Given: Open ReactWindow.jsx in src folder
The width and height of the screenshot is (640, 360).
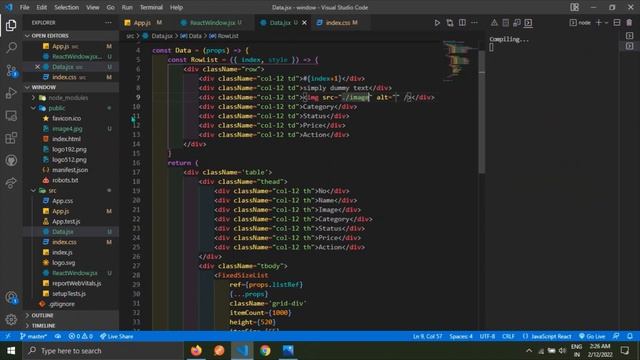Looking at the screenshot, I should 75,273.
